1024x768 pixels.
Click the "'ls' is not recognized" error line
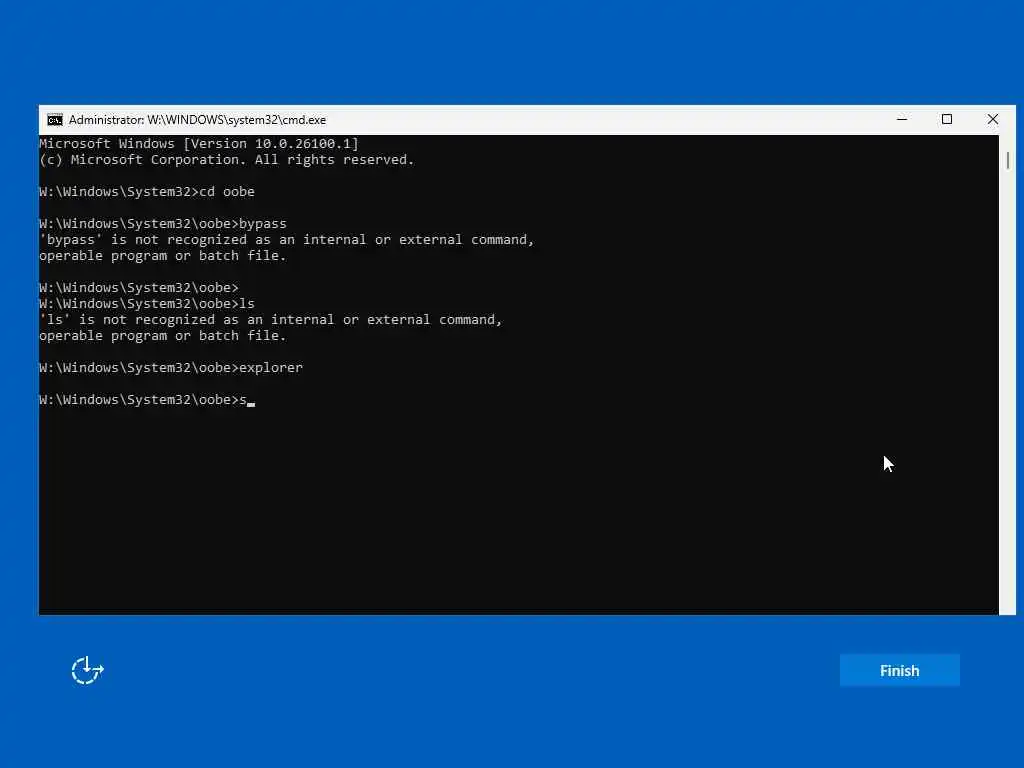270,320
